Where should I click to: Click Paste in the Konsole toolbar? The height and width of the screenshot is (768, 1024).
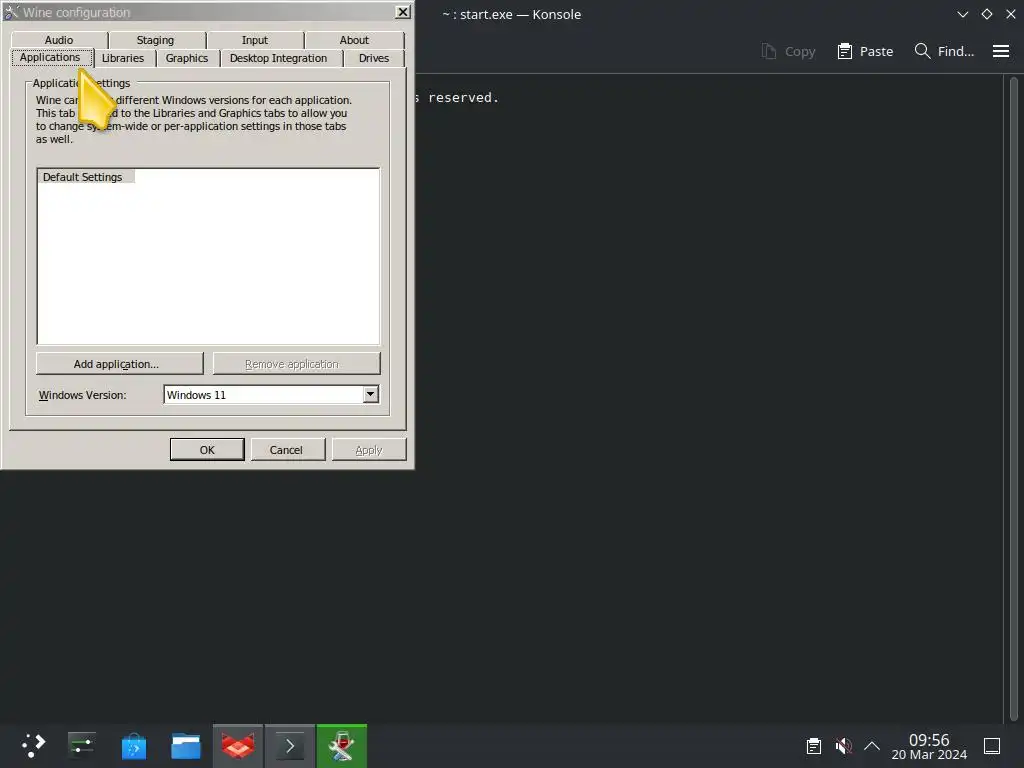(865, 51)
